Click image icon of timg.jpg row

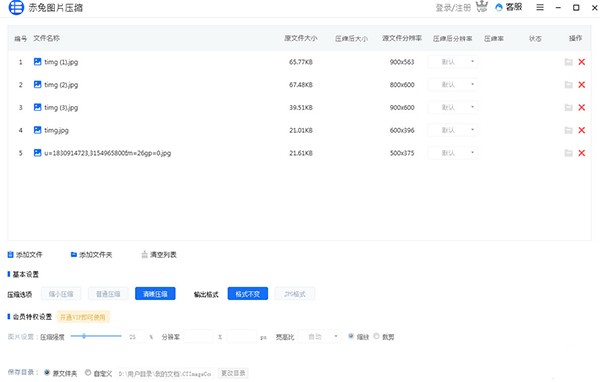38,130
